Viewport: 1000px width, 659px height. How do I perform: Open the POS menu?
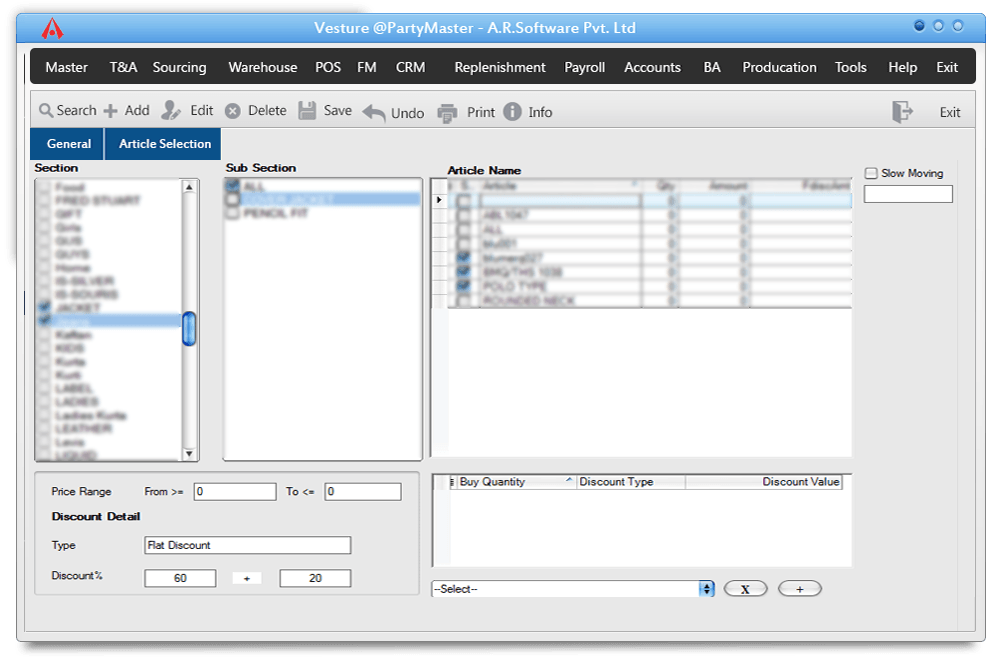[x=328, y=67]
